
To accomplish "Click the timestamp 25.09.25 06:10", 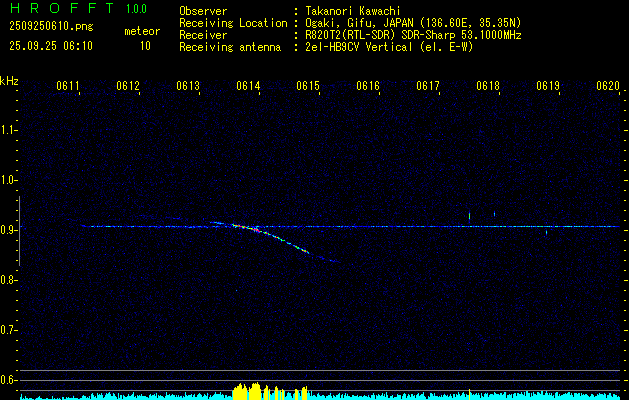I will pos(51,46).
